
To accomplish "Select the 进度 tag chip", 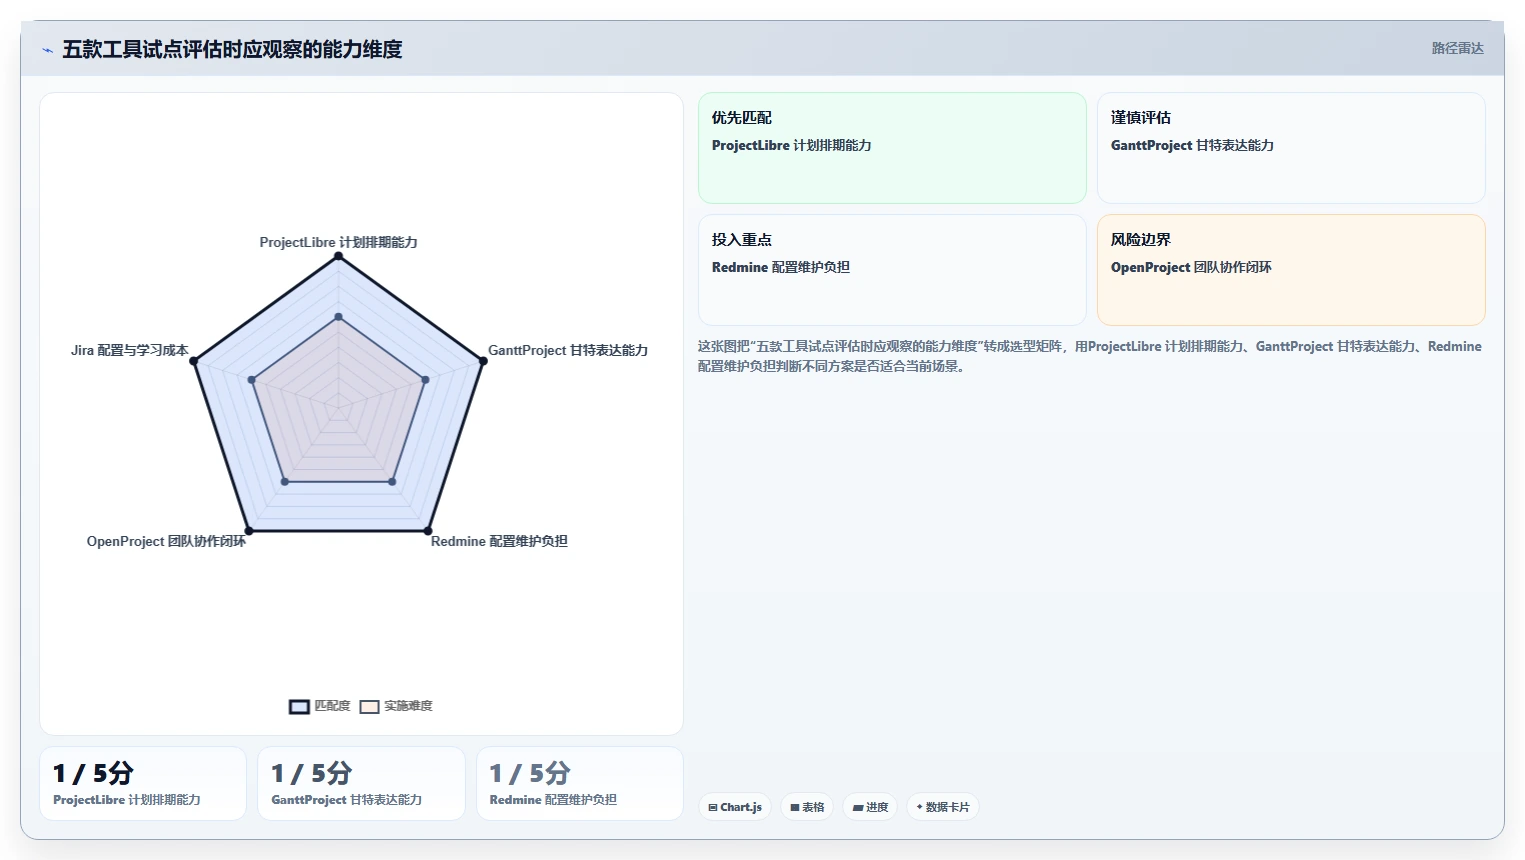I will 870,807.
